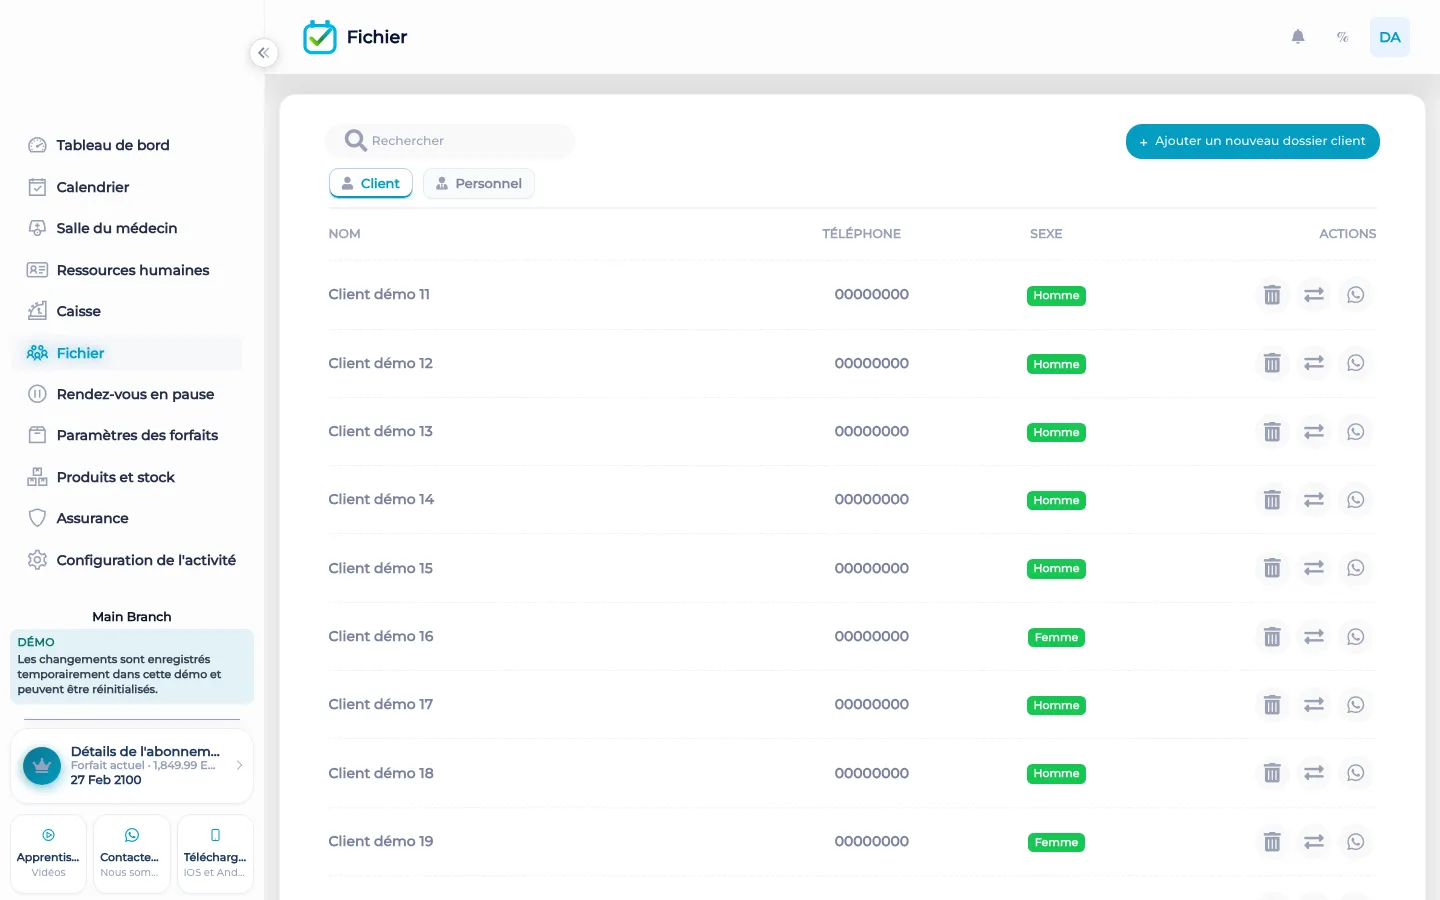This screenshot has width=1440, height=900.
Task: Click the transfer arrows icon for Client démo 11
Action: [x=1314, y=295]
